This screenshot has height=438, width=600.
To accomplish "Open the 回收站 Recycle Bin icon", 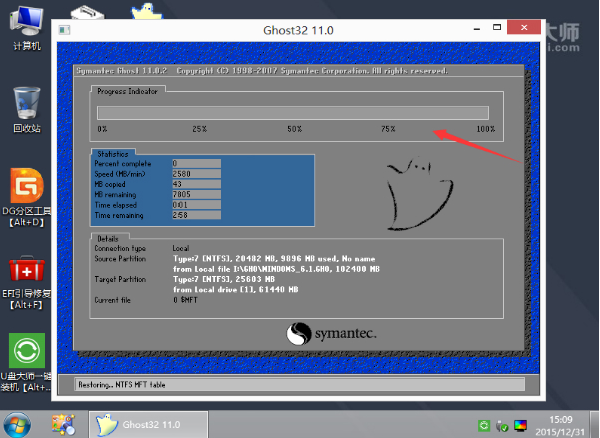I will [26, 105].
